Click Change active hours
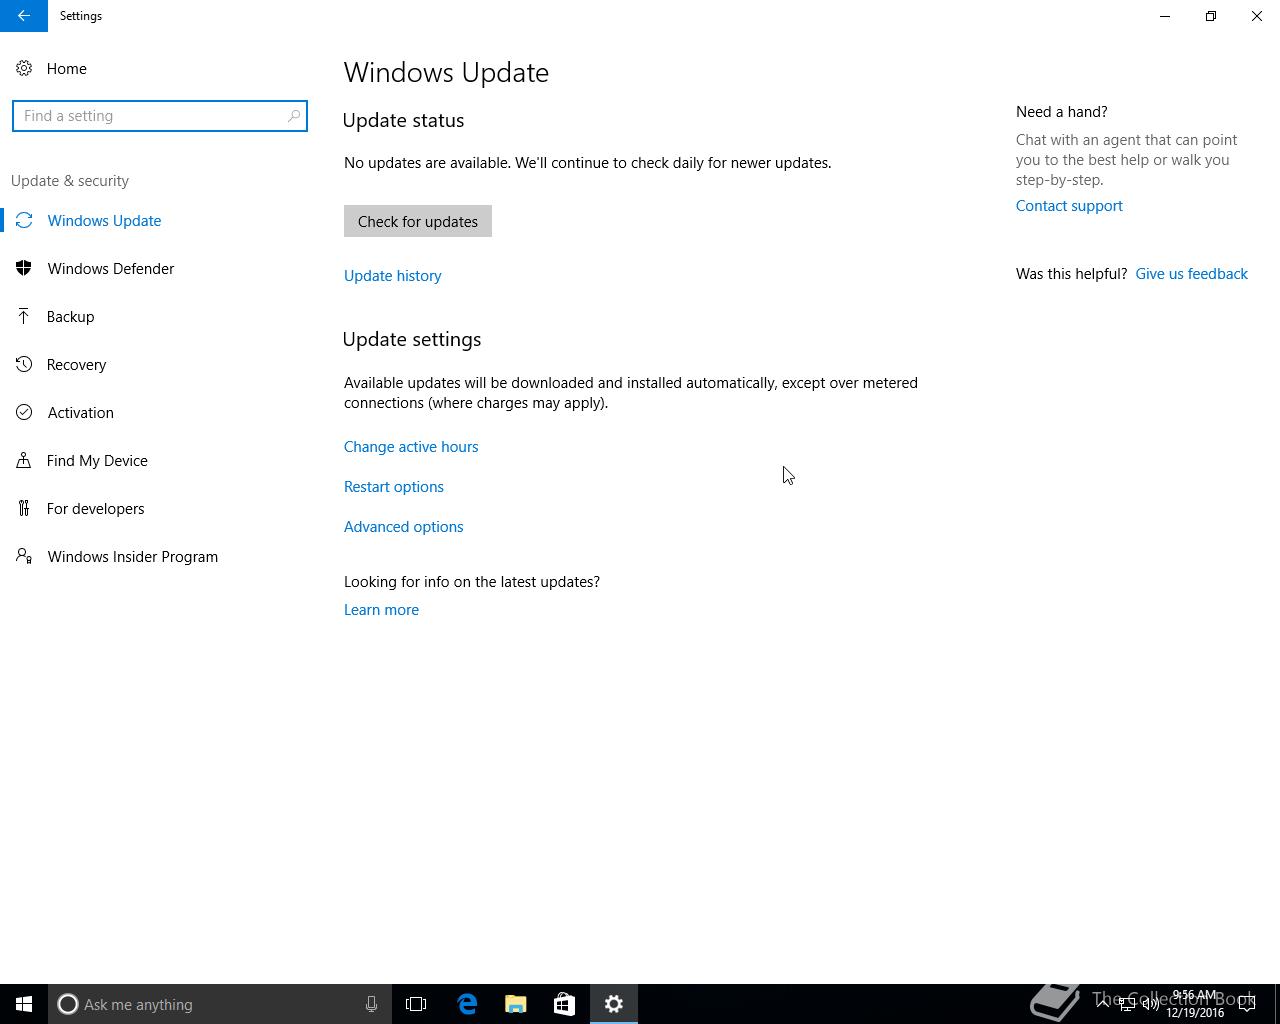 [411, 447]
